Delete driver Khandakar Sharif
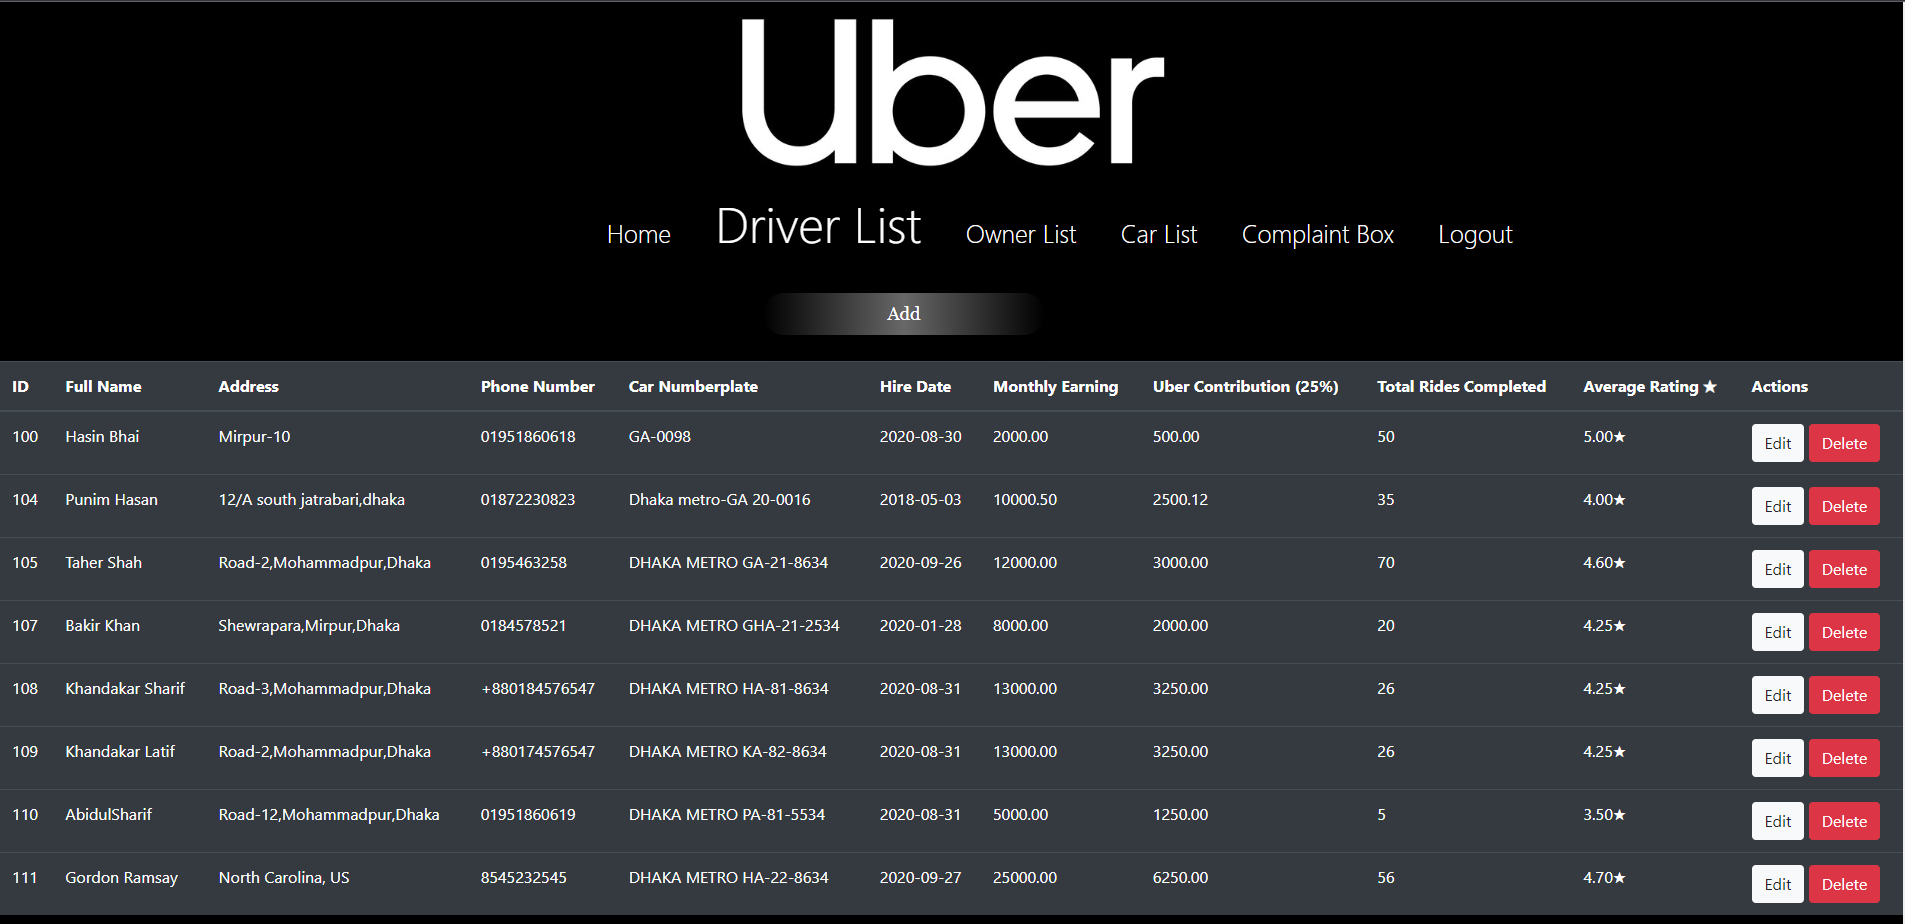Viewport: 1905px width, 924px height. pyautogui.click(x=1844, y=695)
